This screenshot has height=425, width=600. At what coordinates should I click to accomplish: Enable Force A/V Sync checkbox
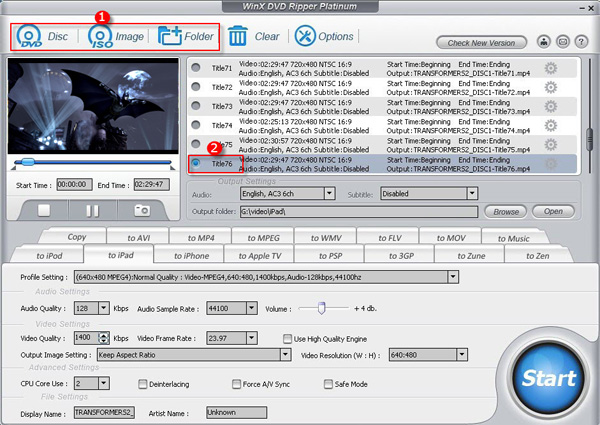pos(236,384)
